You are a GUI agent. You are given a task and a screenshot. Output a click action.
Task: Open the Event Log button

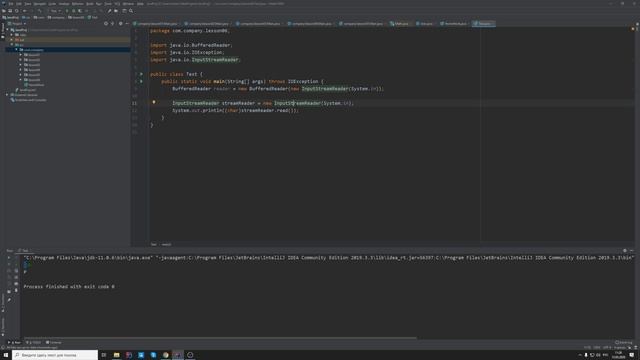point(624,342)
